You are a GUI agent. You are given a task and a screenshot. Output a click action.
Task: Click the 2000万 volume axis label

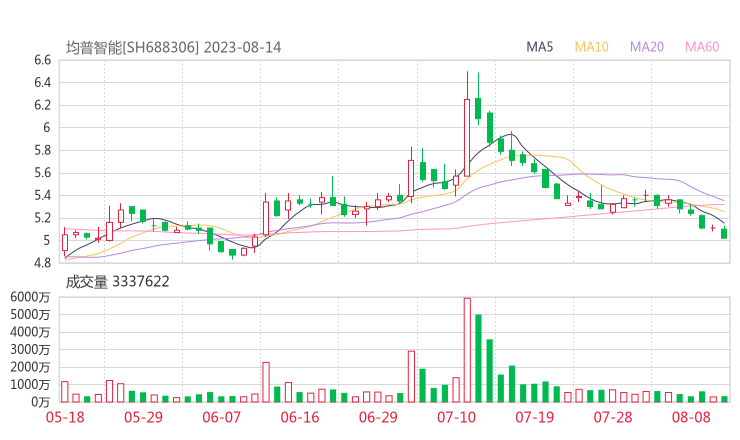[x=30, y=367]
